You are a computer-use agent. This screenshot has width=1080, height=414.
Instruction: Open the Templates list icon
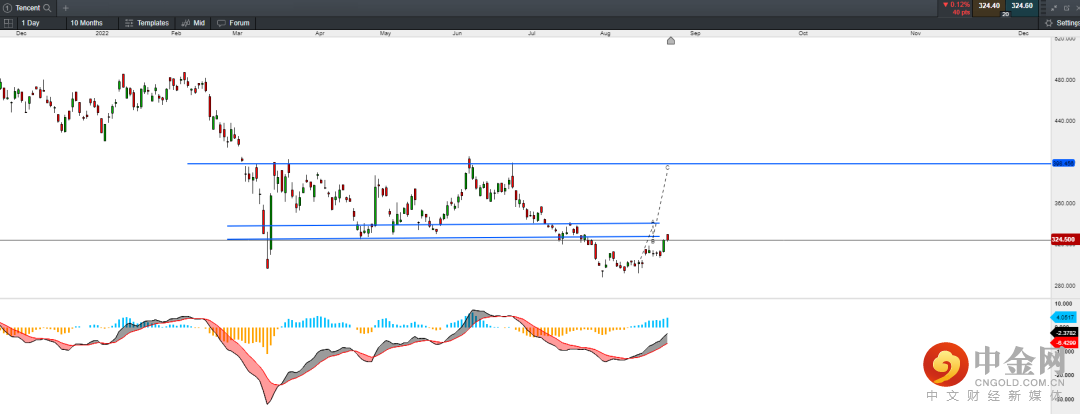click(x=129, y=23)
